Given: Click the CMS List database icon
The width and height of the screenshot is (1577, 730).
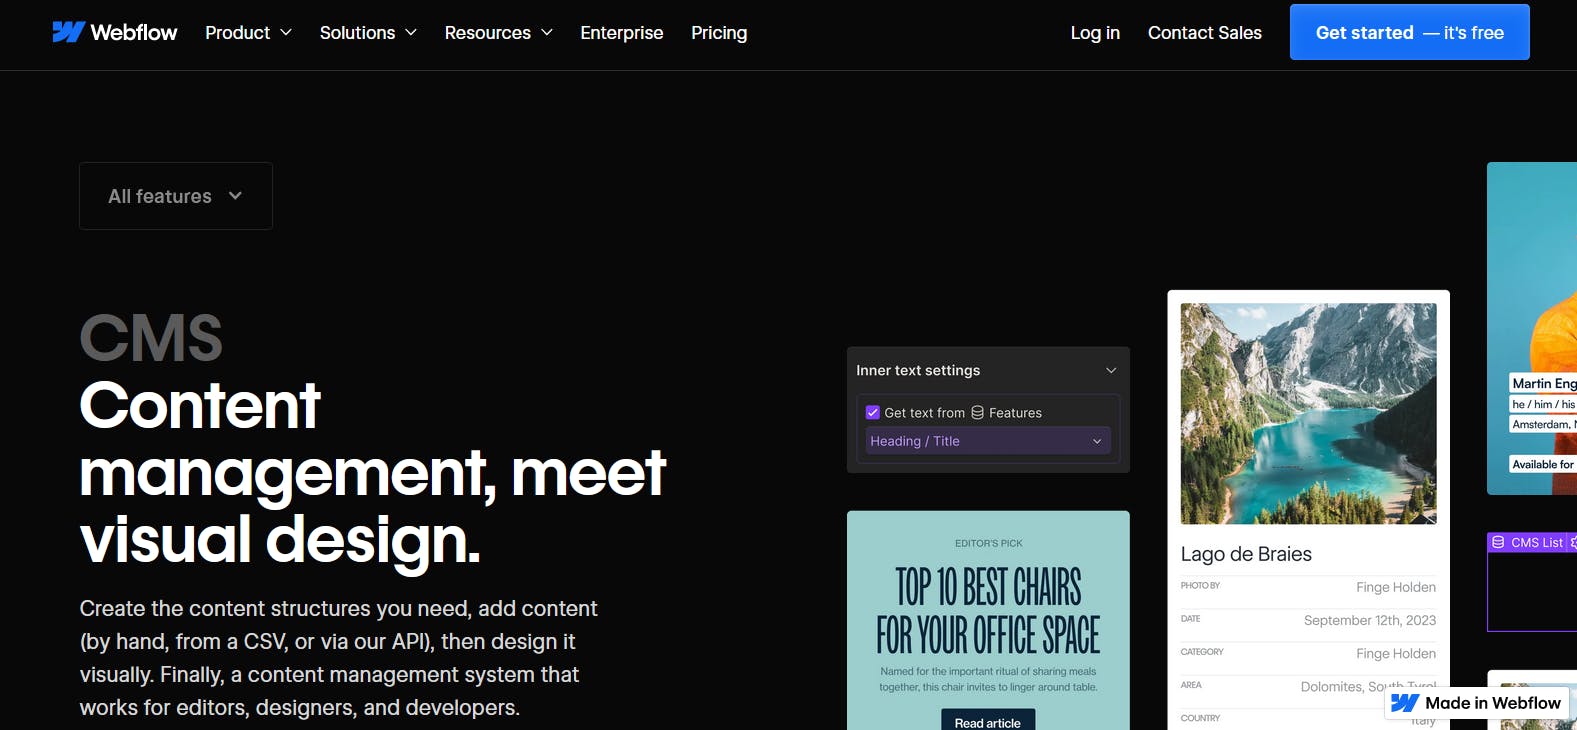Looking at the screenshot, I should (x=1498, y=542).
